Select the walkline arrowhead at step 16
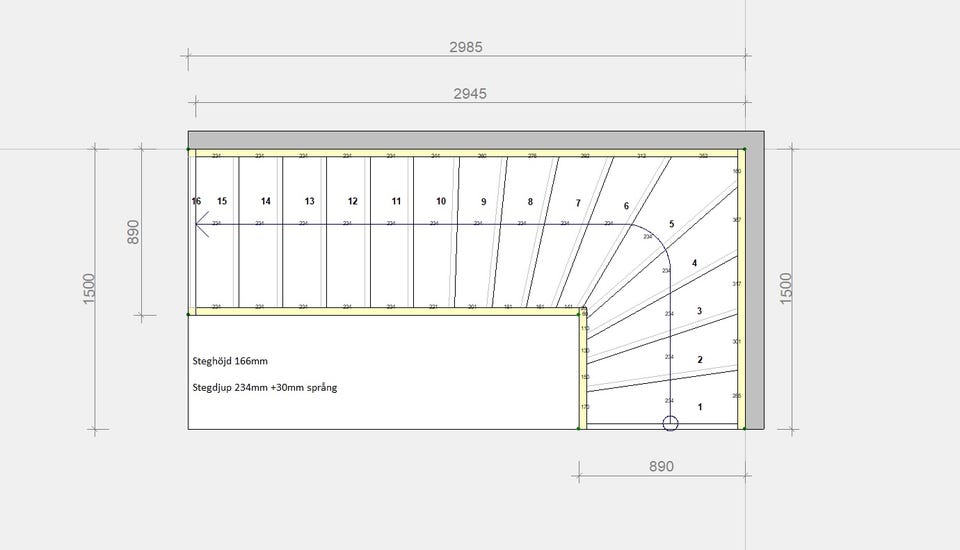960x550 pixels. tap(202, 224)
